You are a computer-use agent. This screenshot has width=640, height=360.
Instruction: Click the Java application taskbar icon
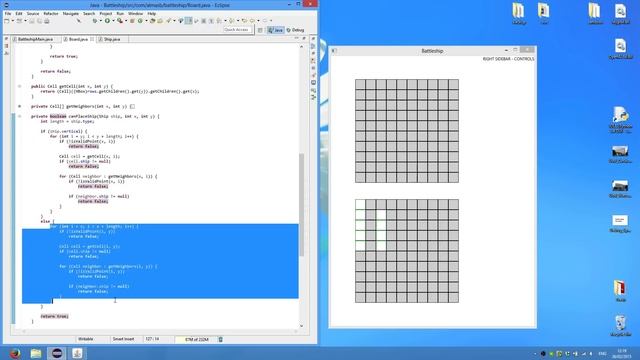tap(77, 353)
